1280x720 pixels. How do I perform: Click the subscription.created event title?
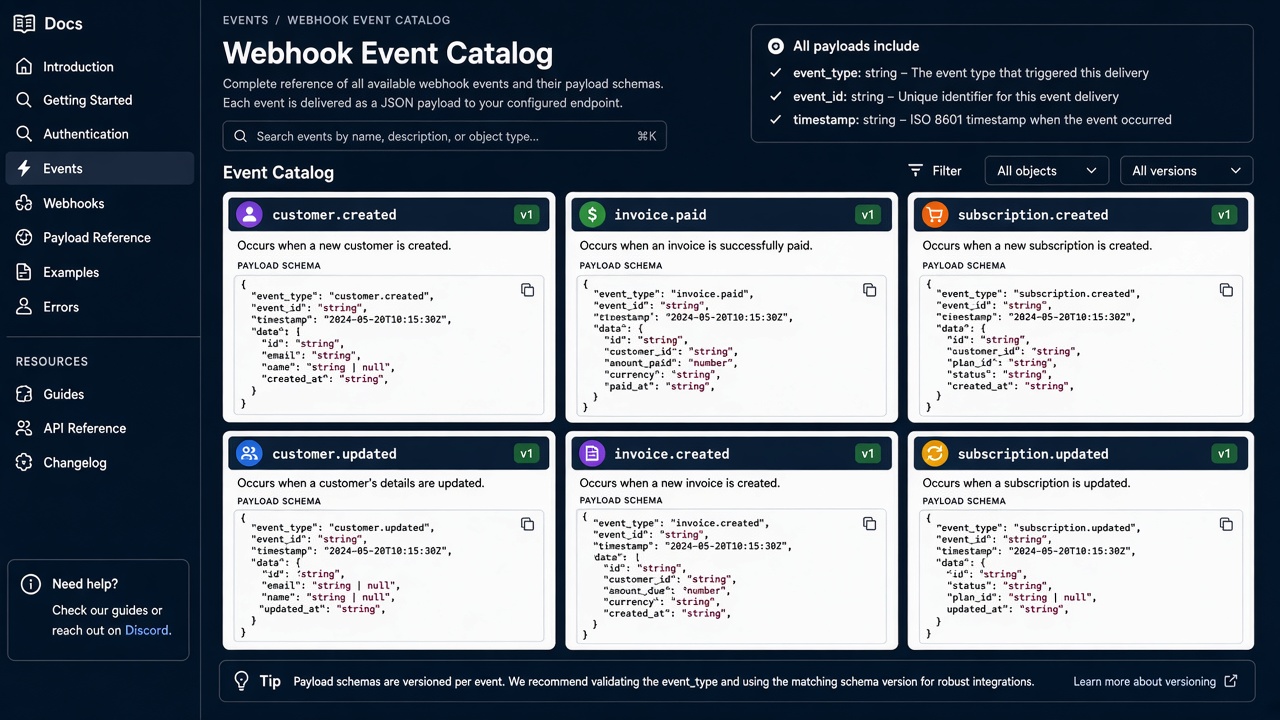1033,215
